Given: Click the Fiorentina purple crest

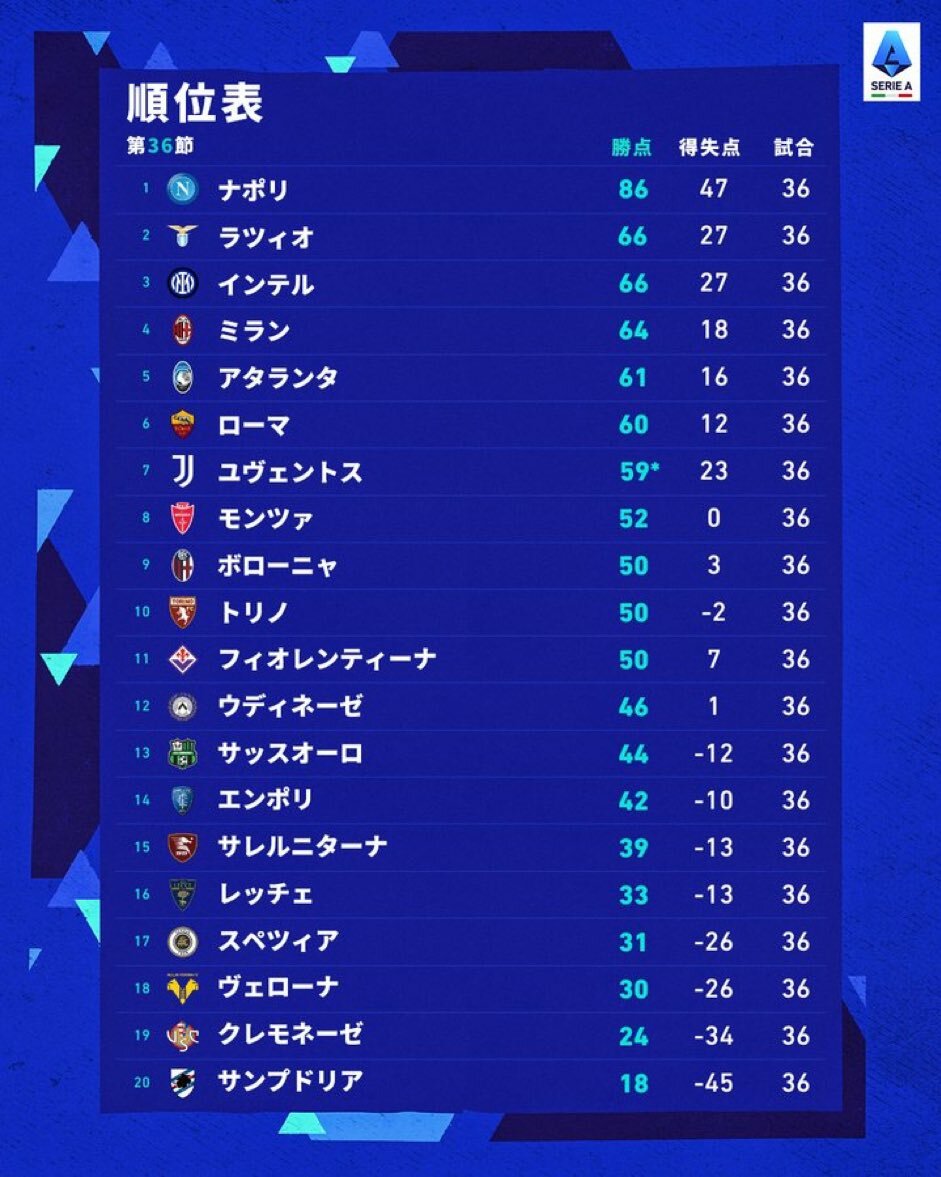Looking at the screenshot, I should [183, 659].
